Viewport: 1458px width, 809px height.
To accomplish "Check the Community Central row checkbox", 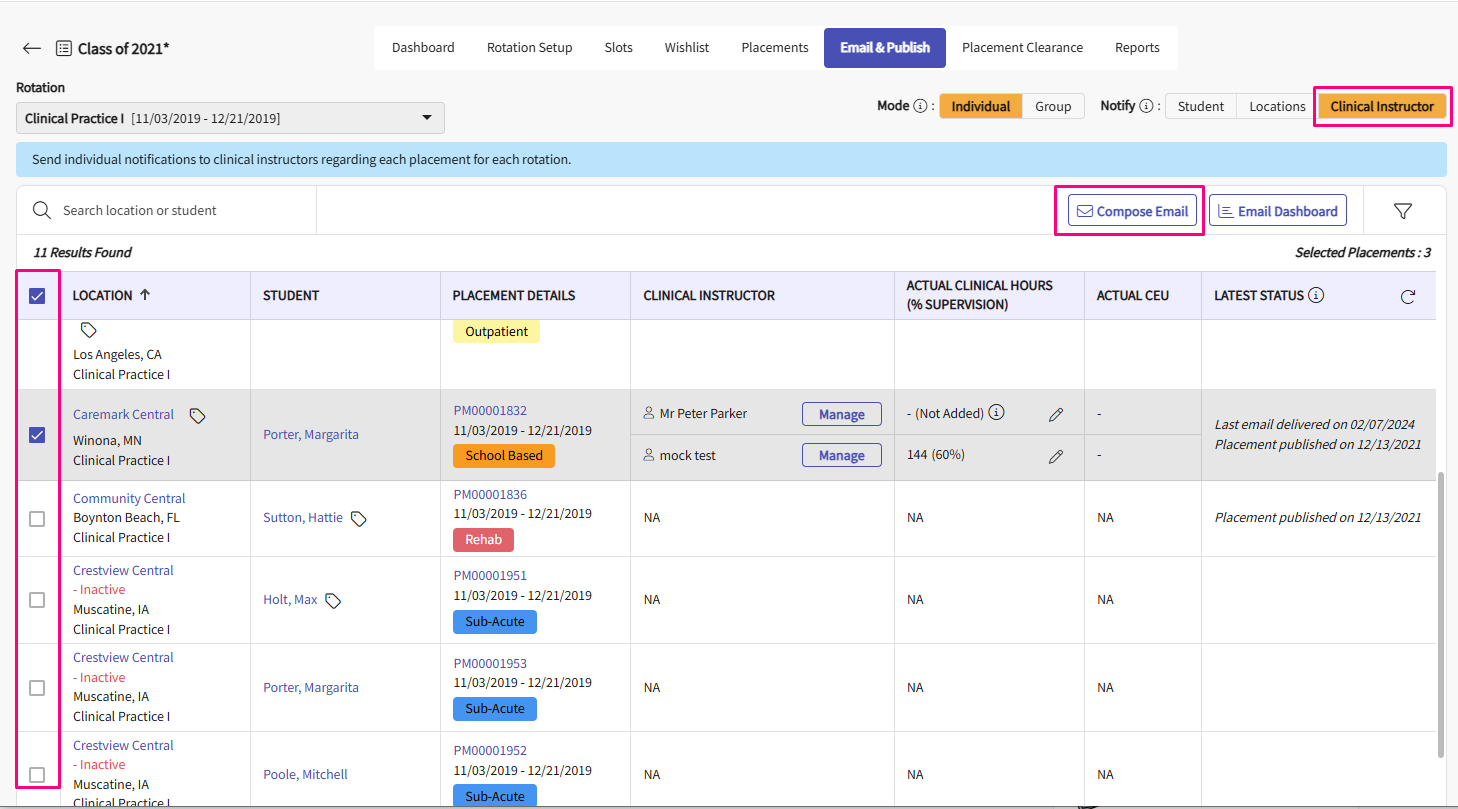I will [x=37, y=518].
